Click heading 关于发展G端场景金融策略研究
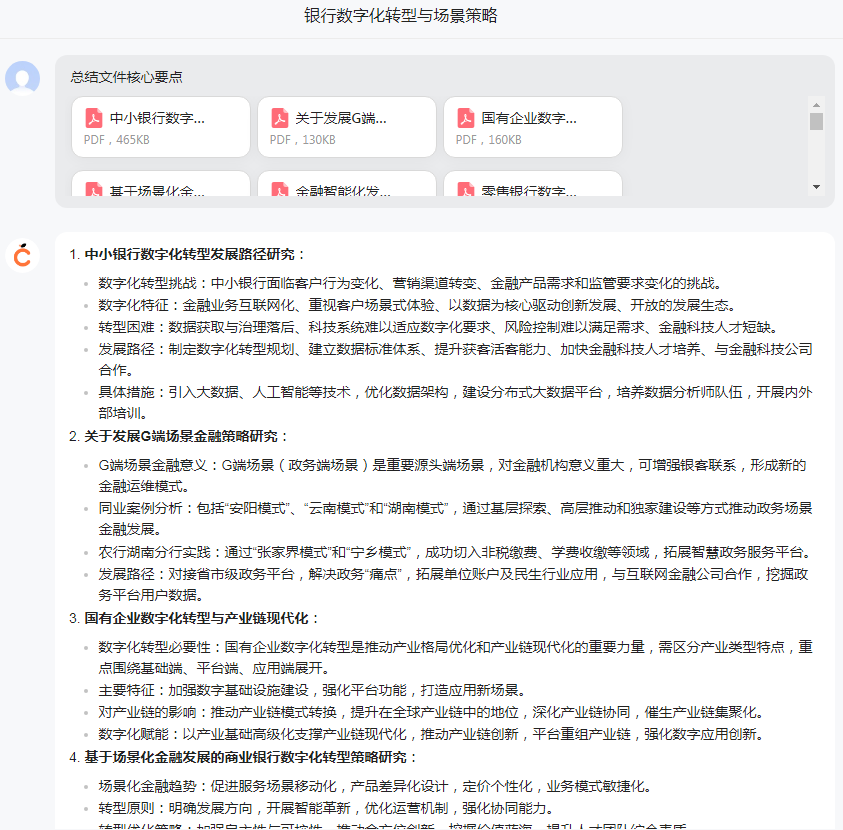Image resolution: width=843 pixels, height=830 pixels. [x=187, y=436]
